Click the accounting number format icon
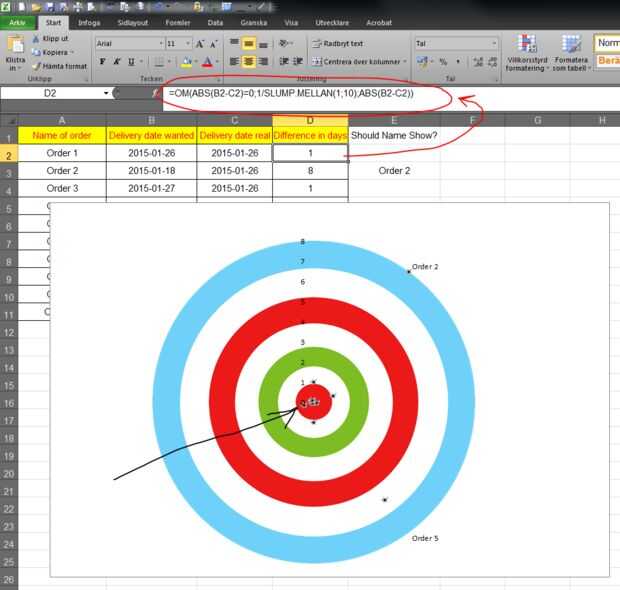The image size is (620, 590). [x=422, y=62]
